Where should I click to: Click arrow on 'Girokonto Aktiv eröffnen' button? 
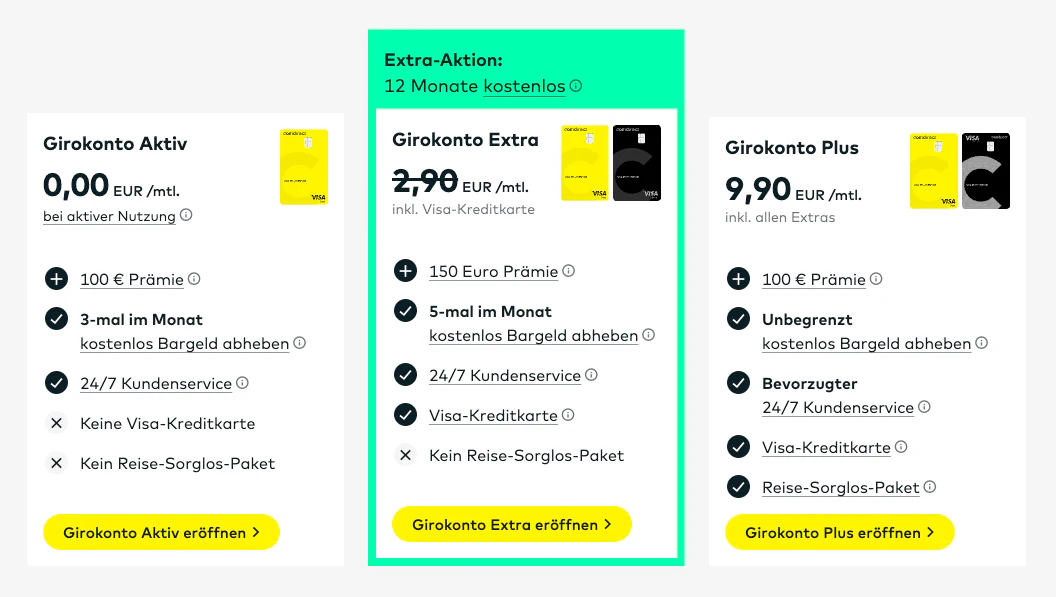pyautogui.click(x=256, y=532)
